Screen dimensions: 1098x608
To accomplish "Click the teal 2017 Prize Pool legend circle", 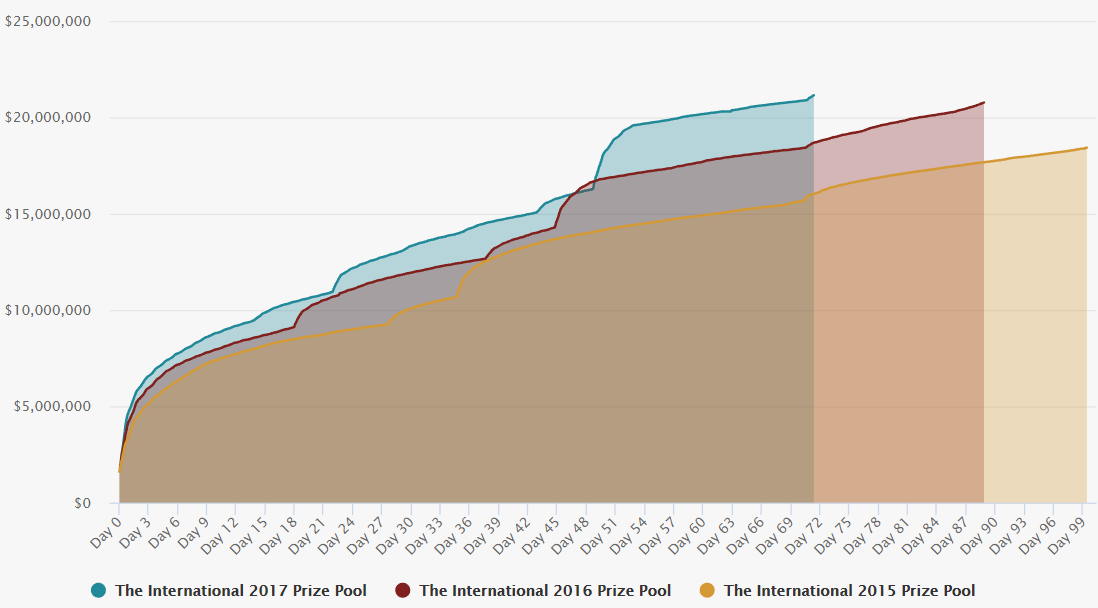I will coord(98,590).
